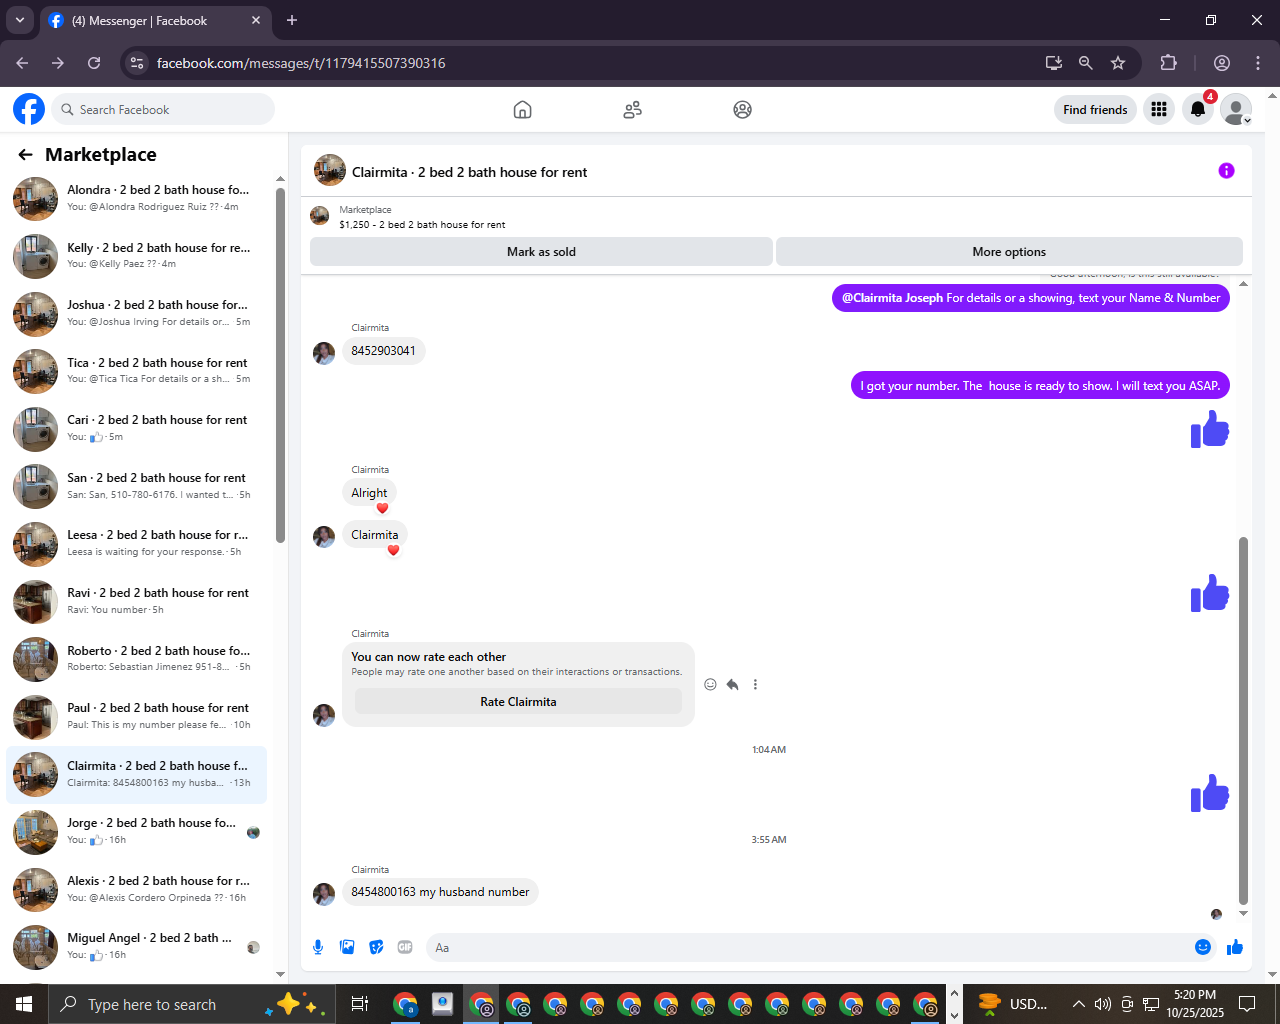This screenshot has height=1024, width=1280.
Task: Open the Joshua conversation
Action: click(136, 314)
